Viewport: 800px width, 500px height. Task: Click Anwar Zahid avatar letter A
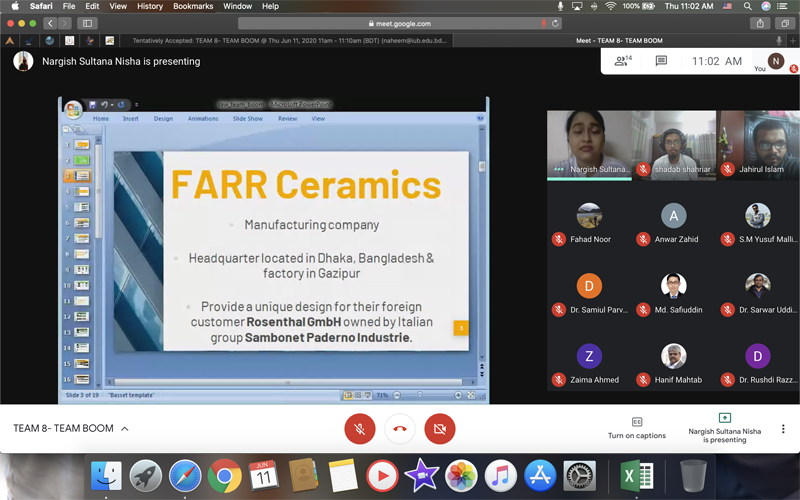[x=673, y=215]
